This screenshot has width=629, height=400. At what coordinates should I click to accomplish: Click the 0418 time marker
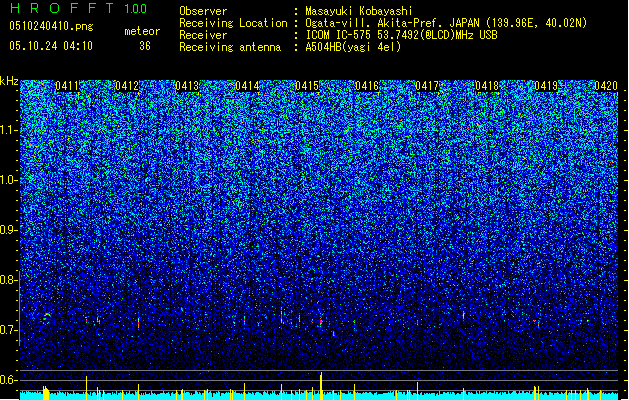pos(487,86)
